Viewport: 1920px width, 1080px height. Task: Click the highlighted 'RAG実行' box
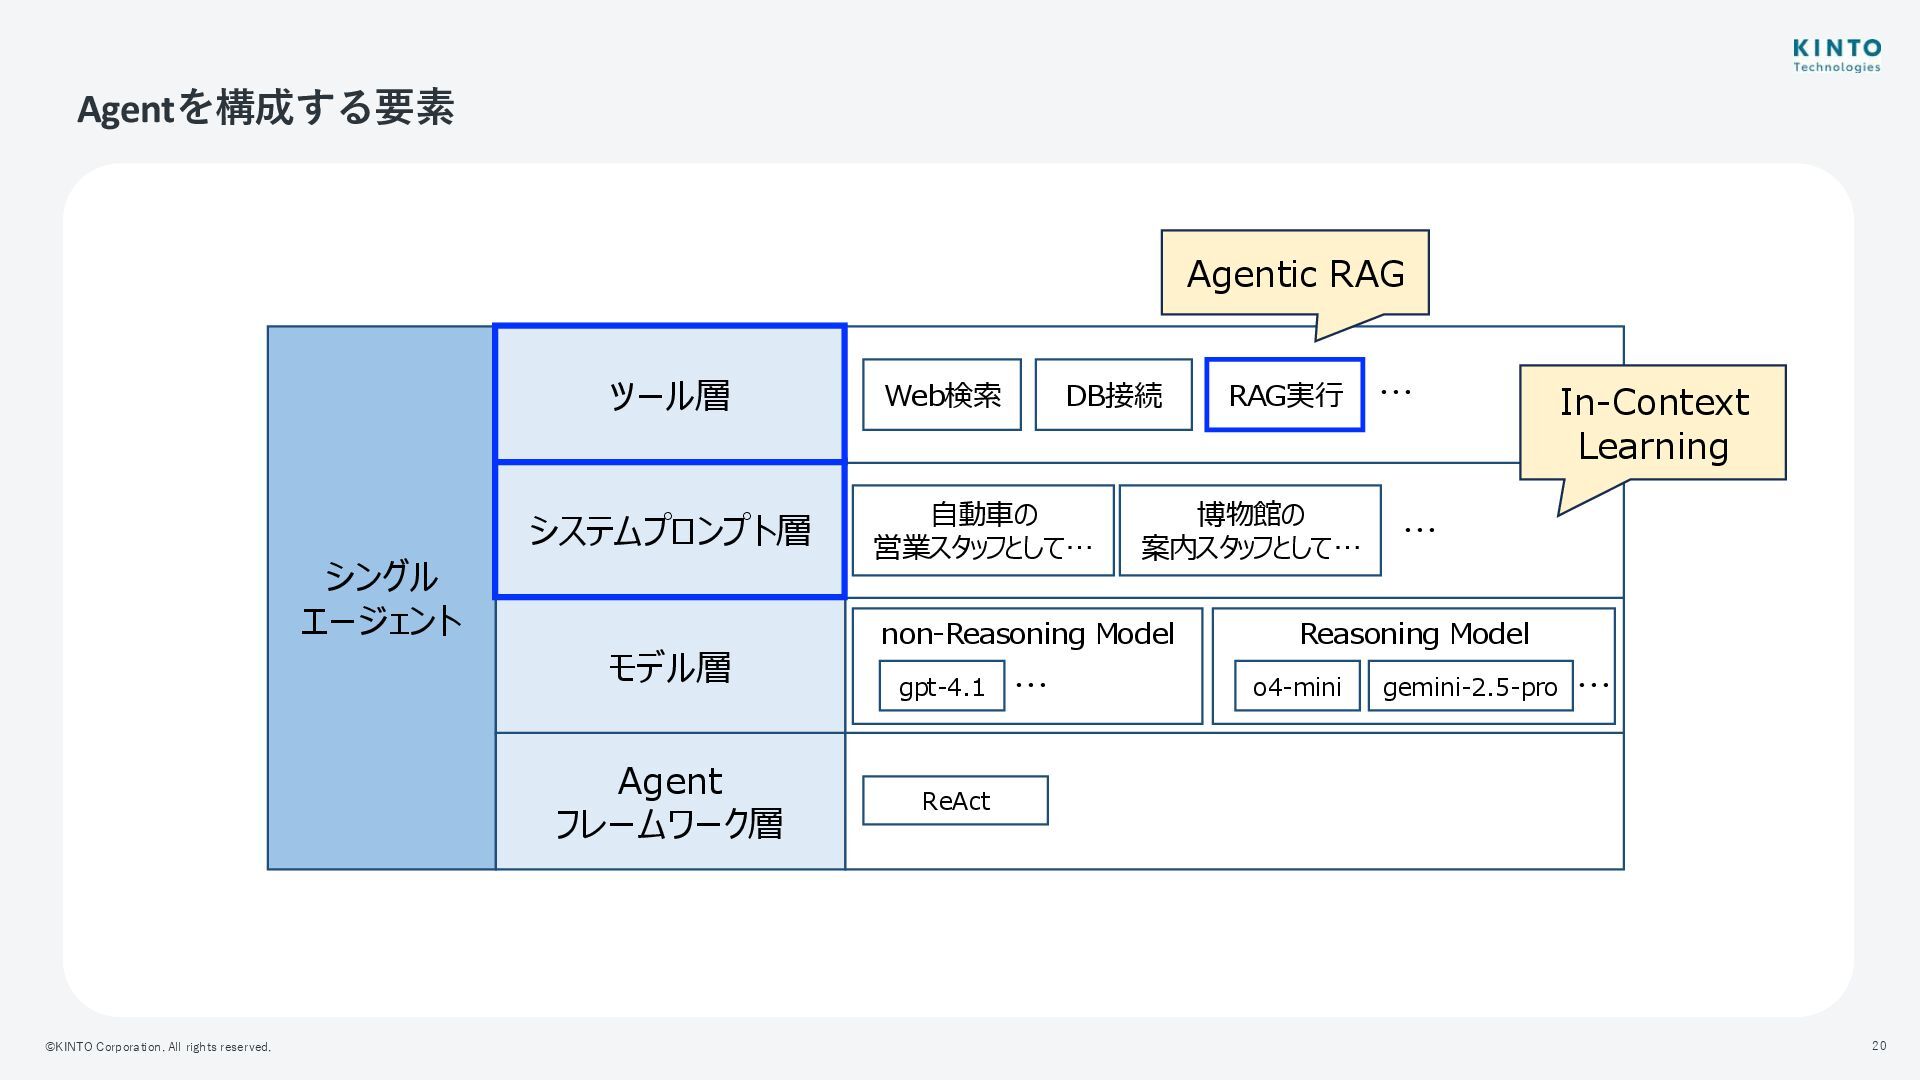1285,395
